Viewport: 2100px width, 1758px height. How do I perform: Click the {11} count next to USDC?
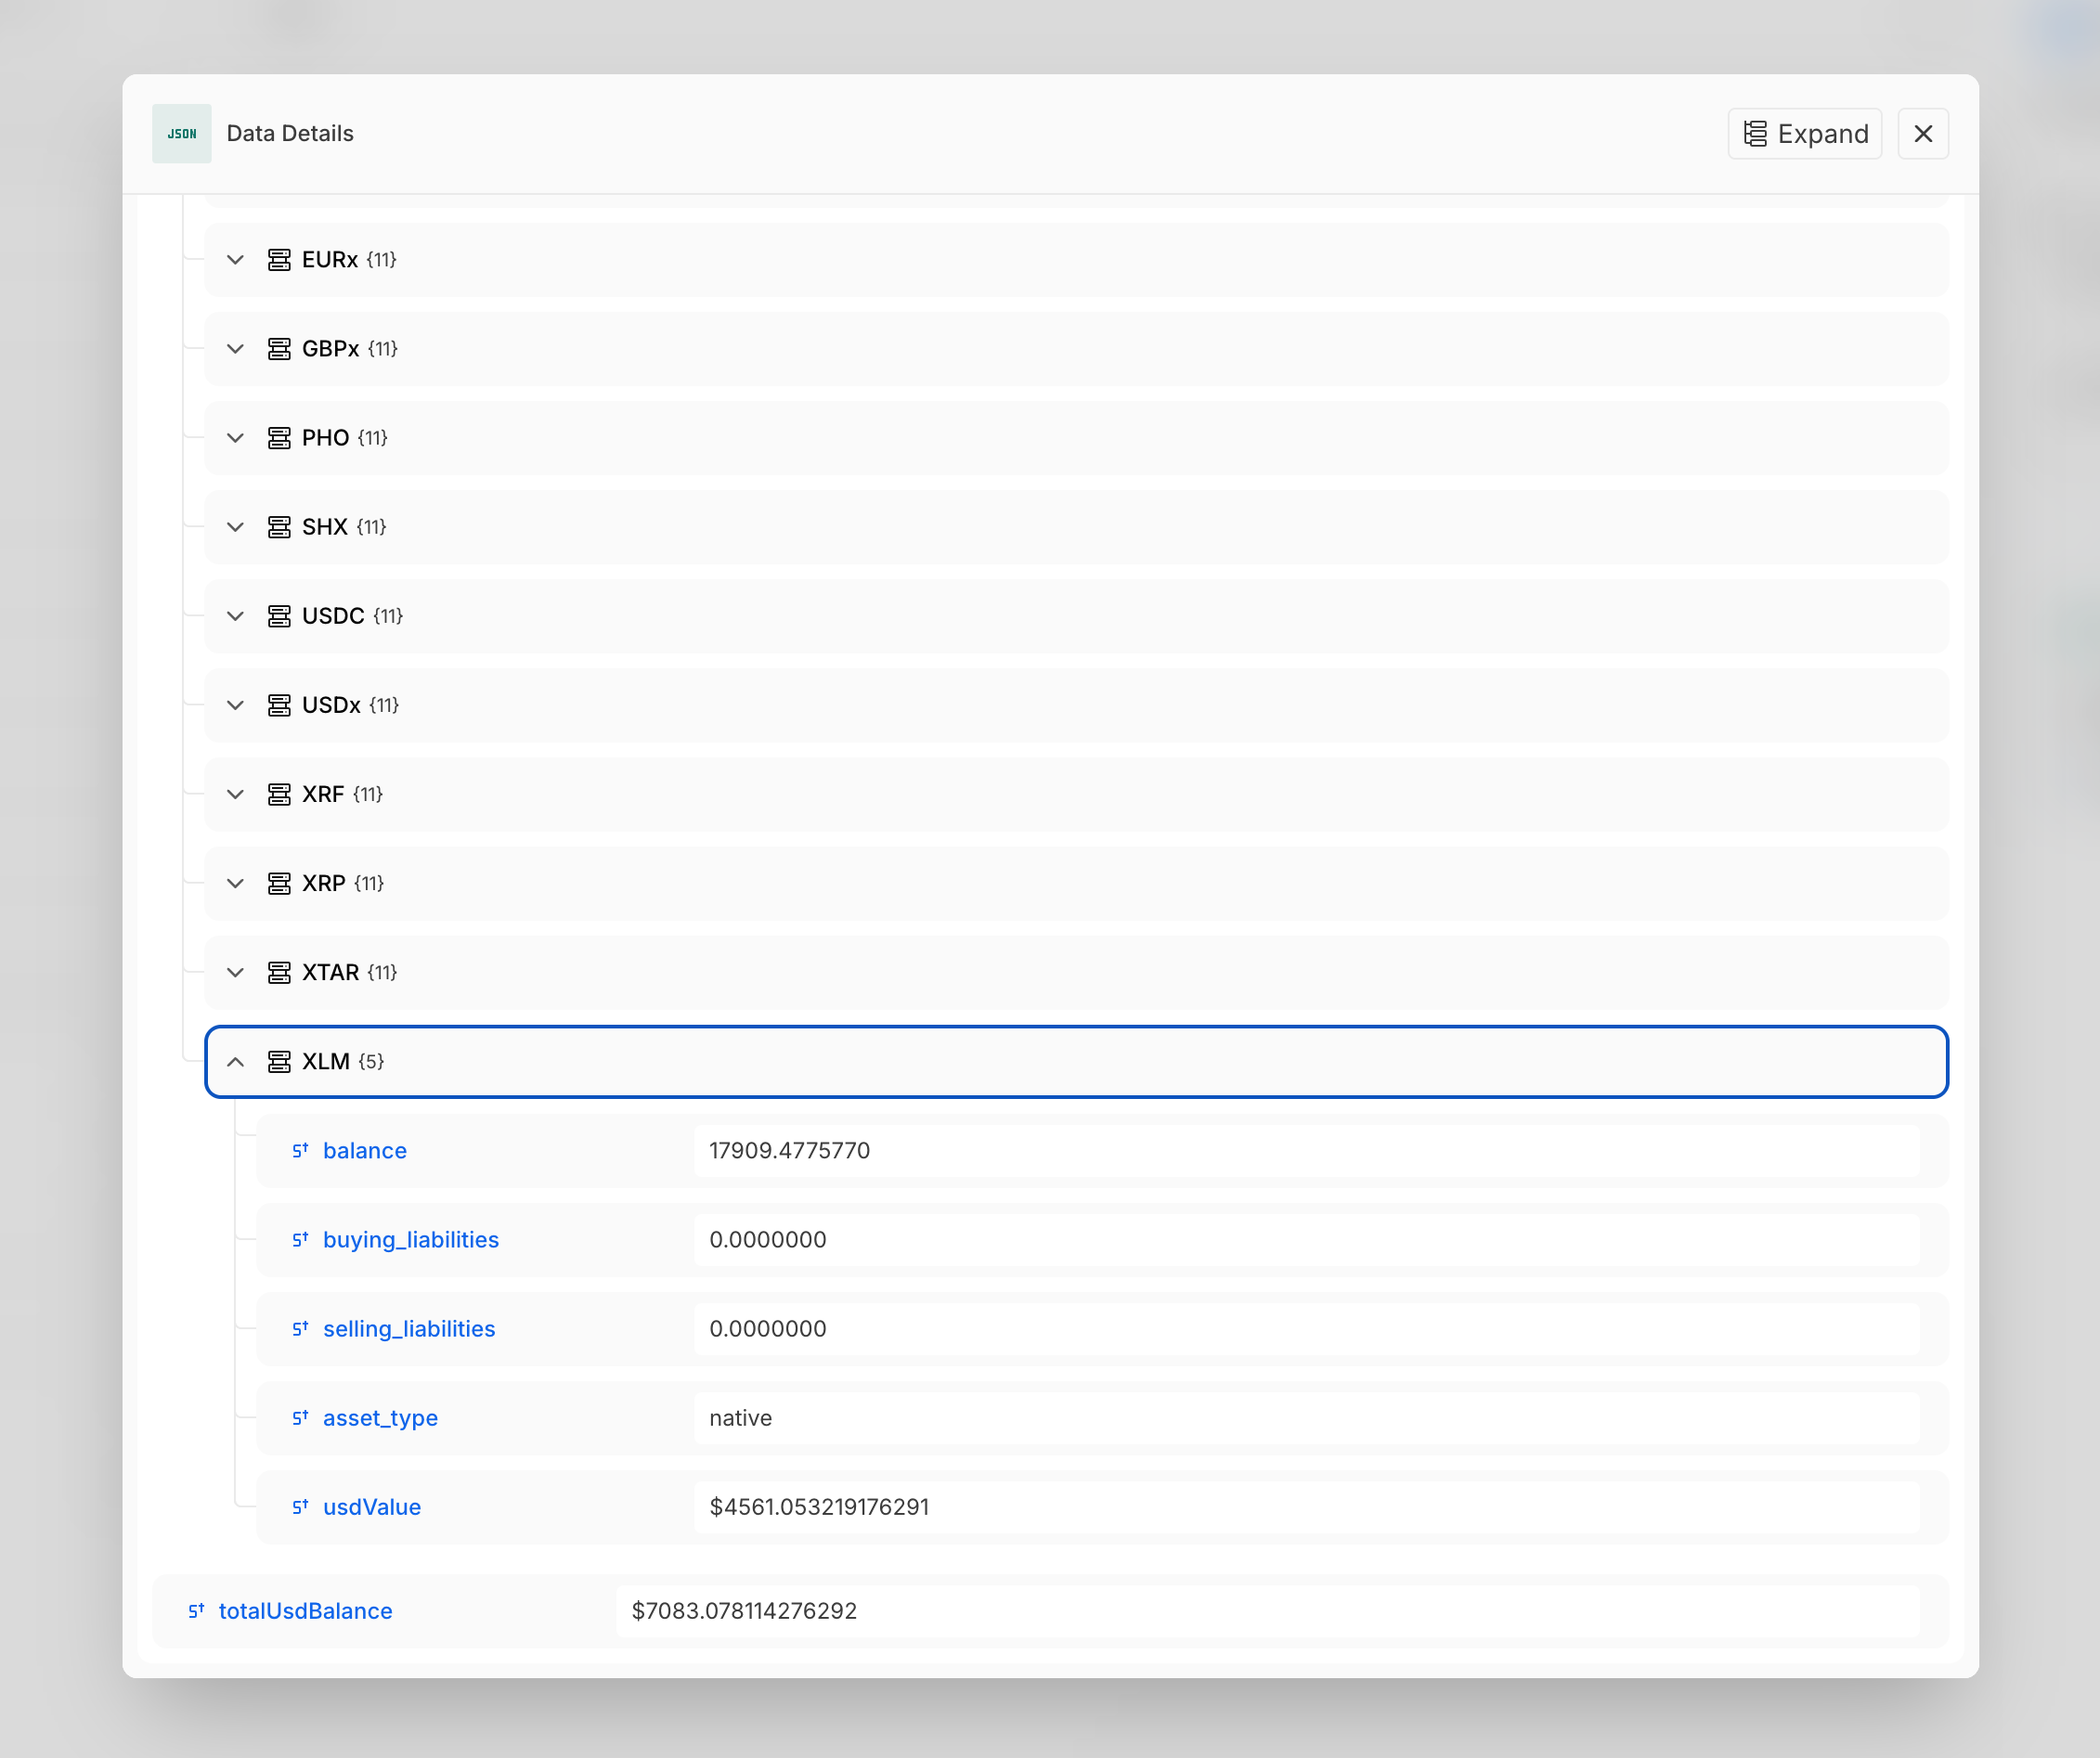click(388, 616)
